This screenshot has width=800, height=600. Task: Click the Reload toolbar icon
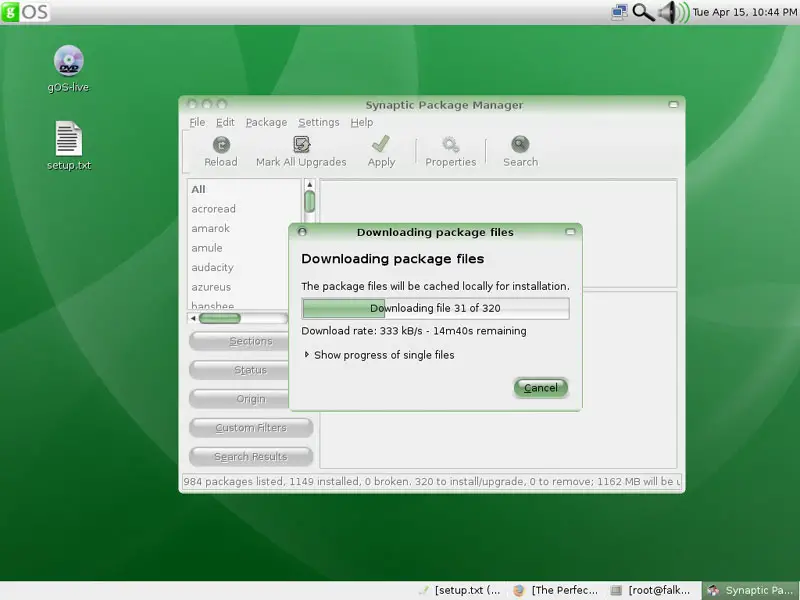coord(221,145)
